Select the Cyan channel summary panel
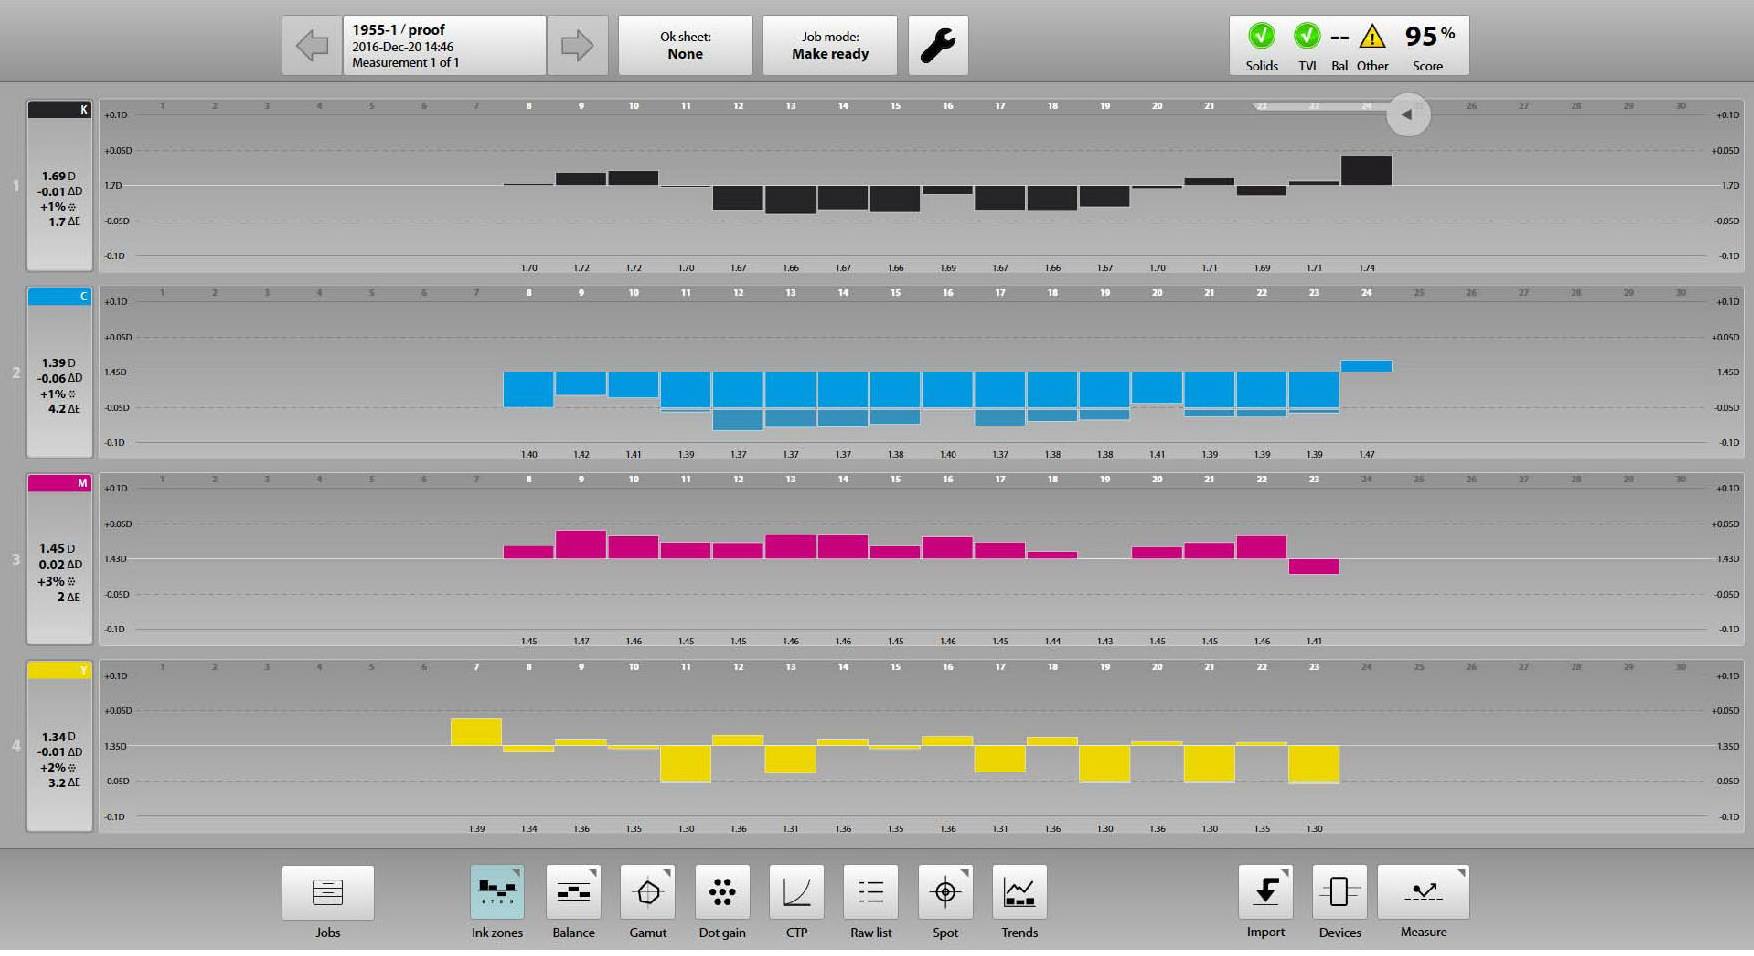The width and height of the screenshot is (1754, 956). 59,373
